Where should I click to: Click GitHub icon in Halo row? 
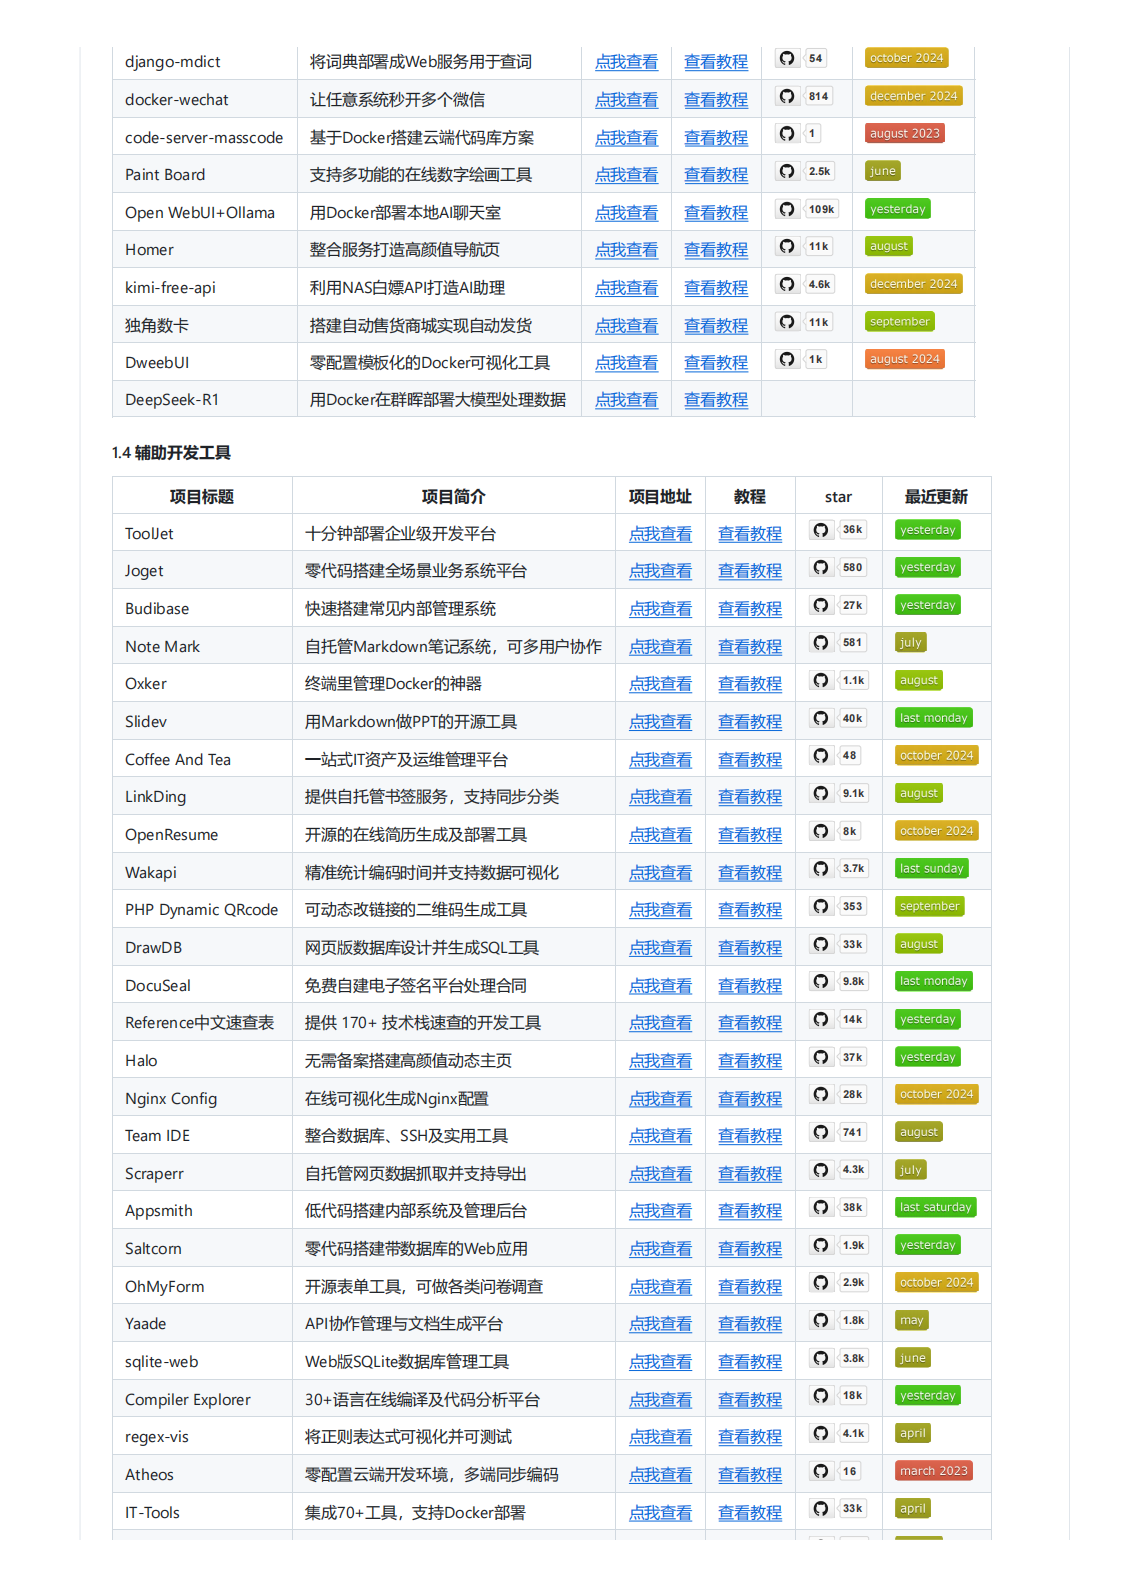[821, 1057]
